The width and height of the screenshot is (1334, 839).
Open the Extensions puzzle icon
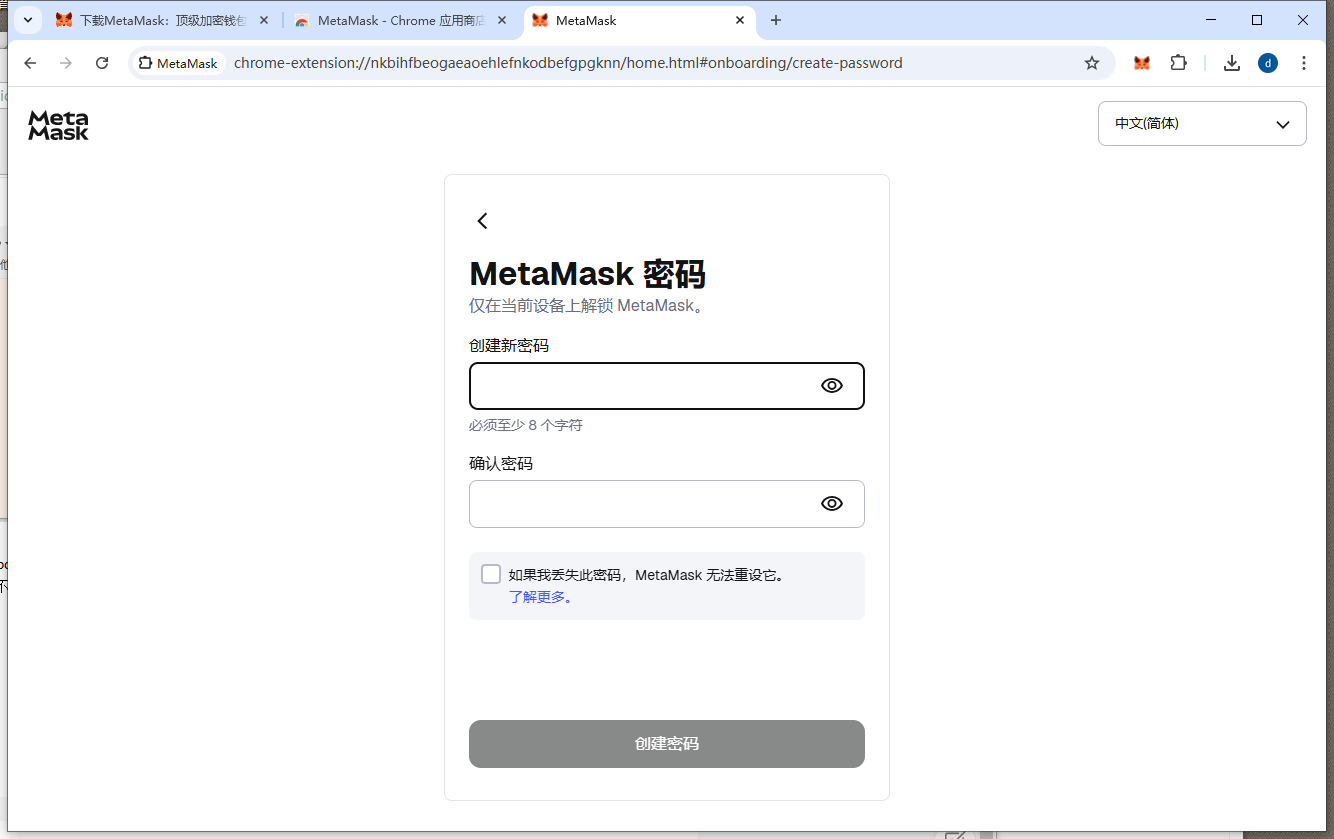(1179, 63)
